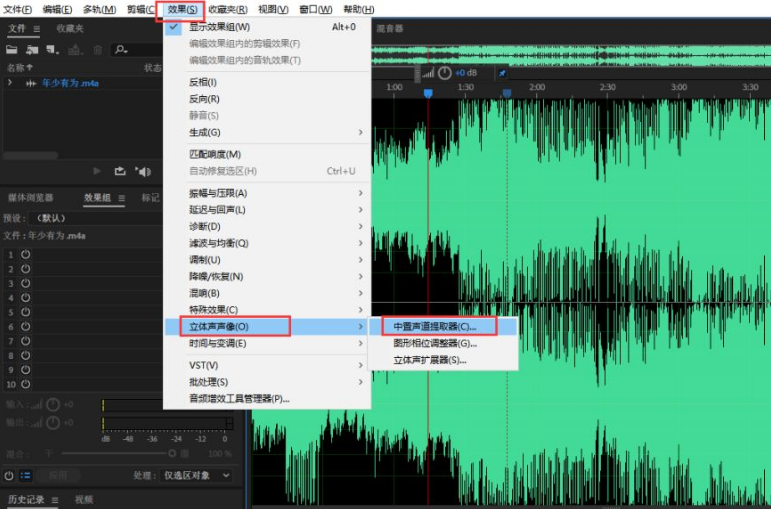Switch to the 媒体浏览器 tab
This screenshot has height=509, width=771.
(x=30, y=198)
